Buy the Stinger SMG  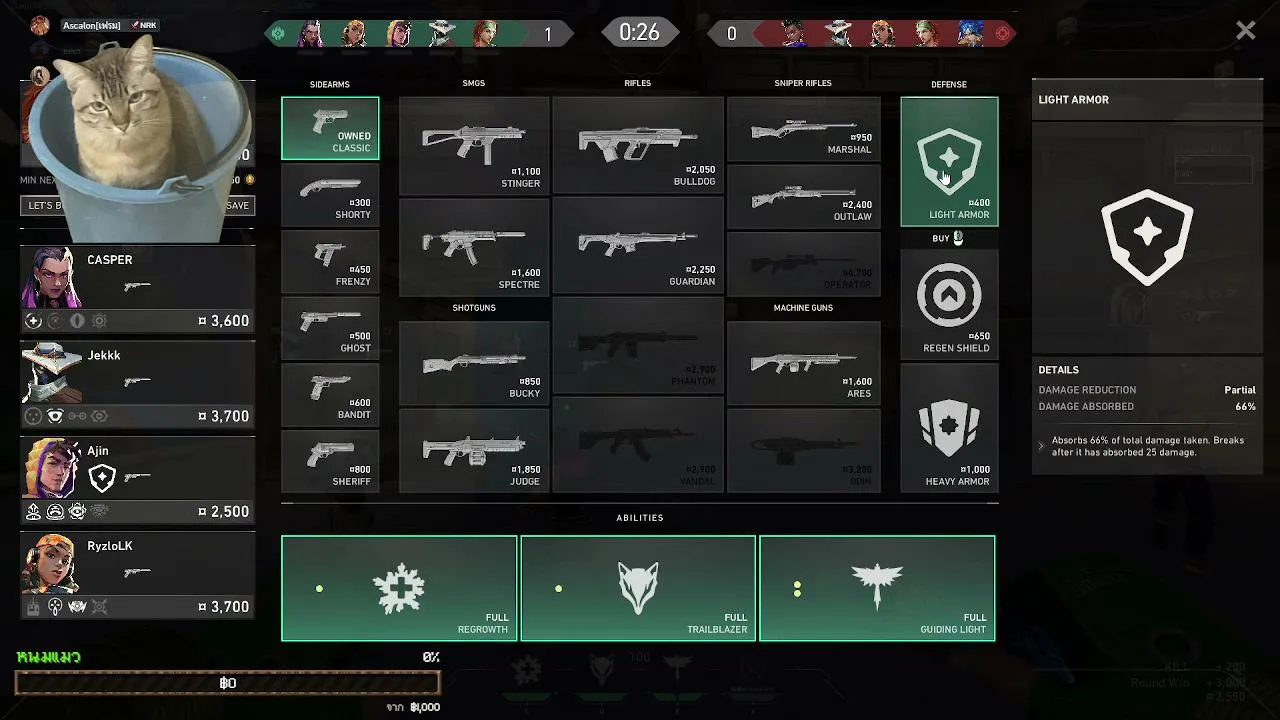pyautogui.click(x=474, y=145)
